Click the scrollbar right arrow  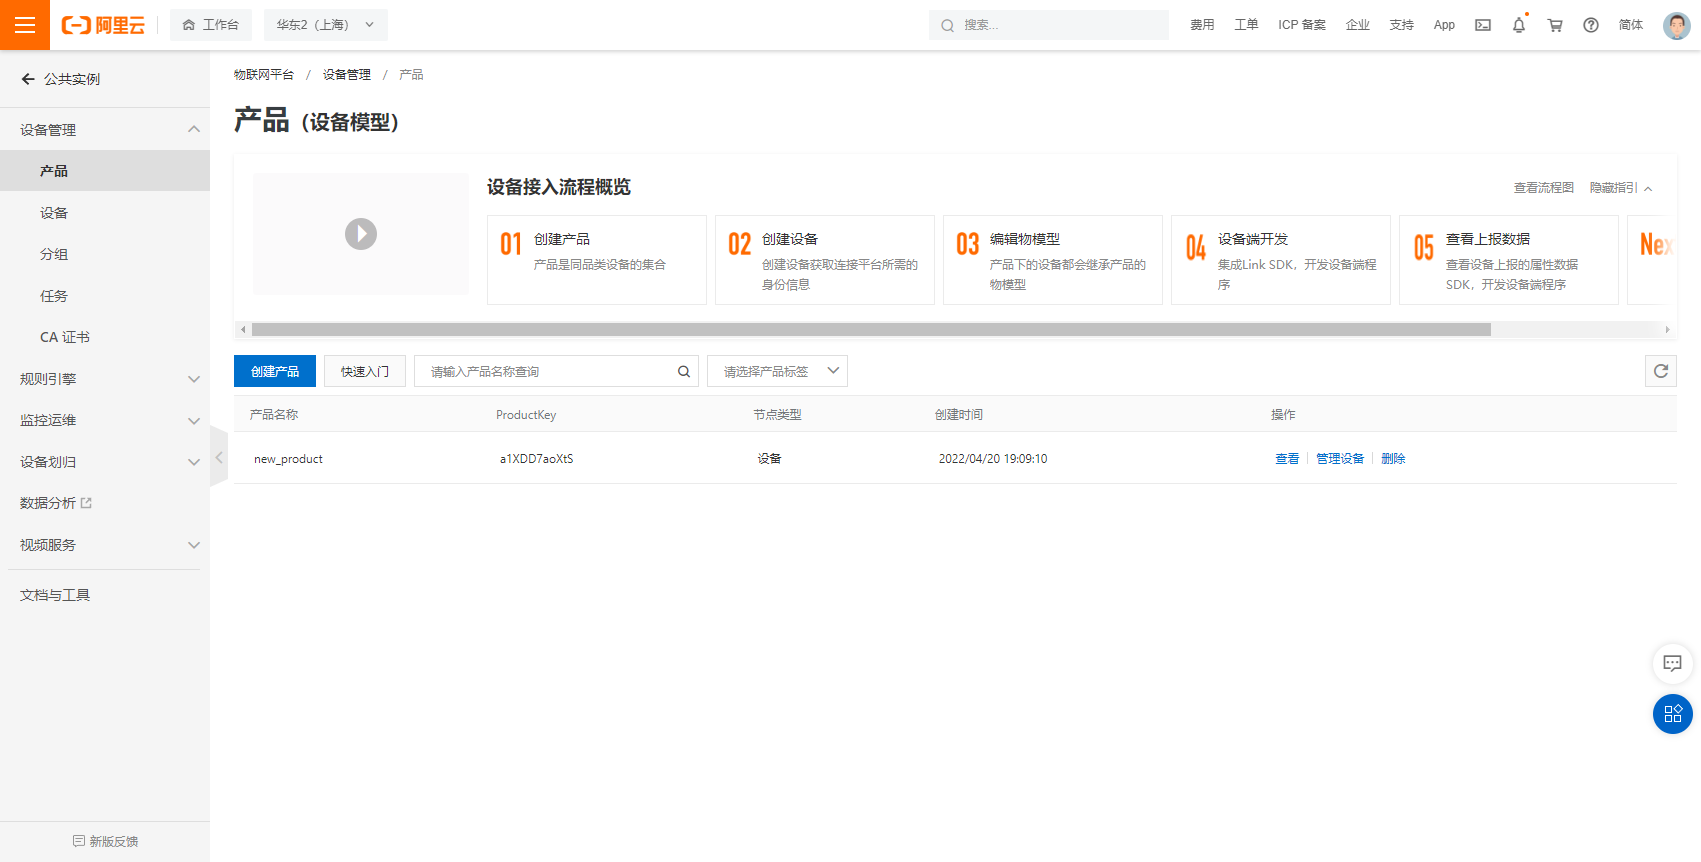(1667, 329)
